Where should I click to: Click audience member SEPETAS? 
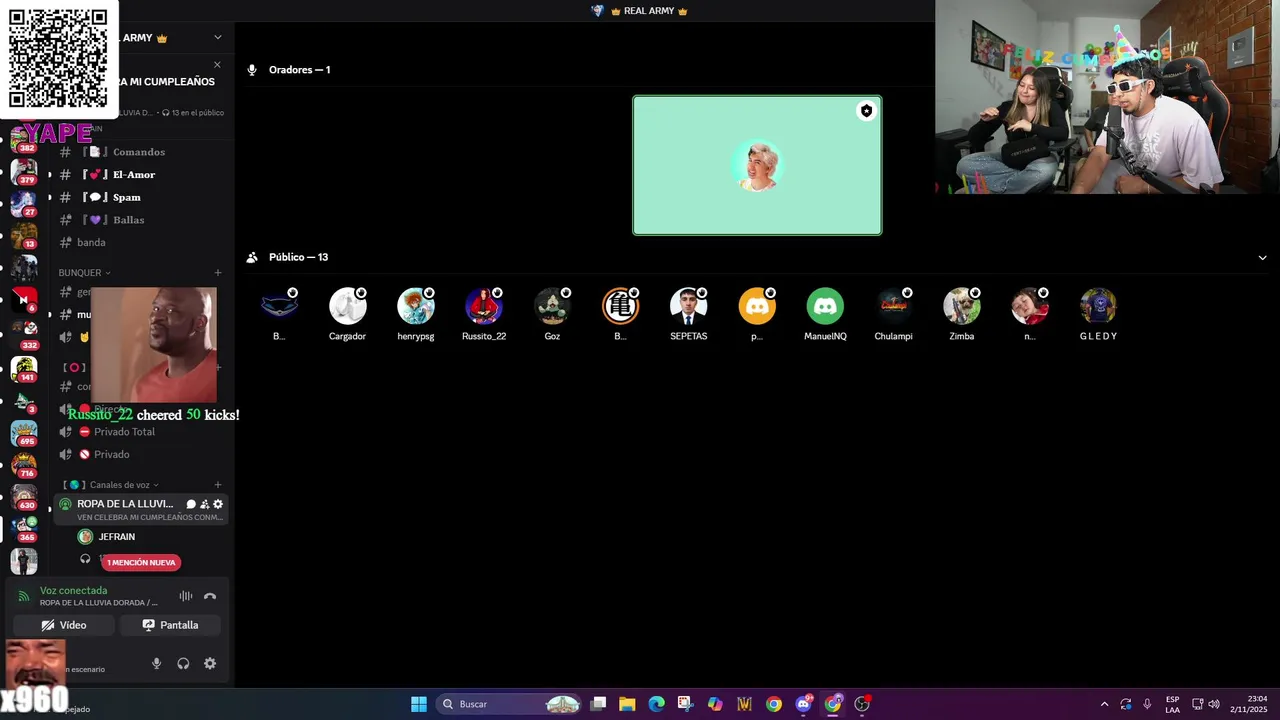(x=689, y=314)
